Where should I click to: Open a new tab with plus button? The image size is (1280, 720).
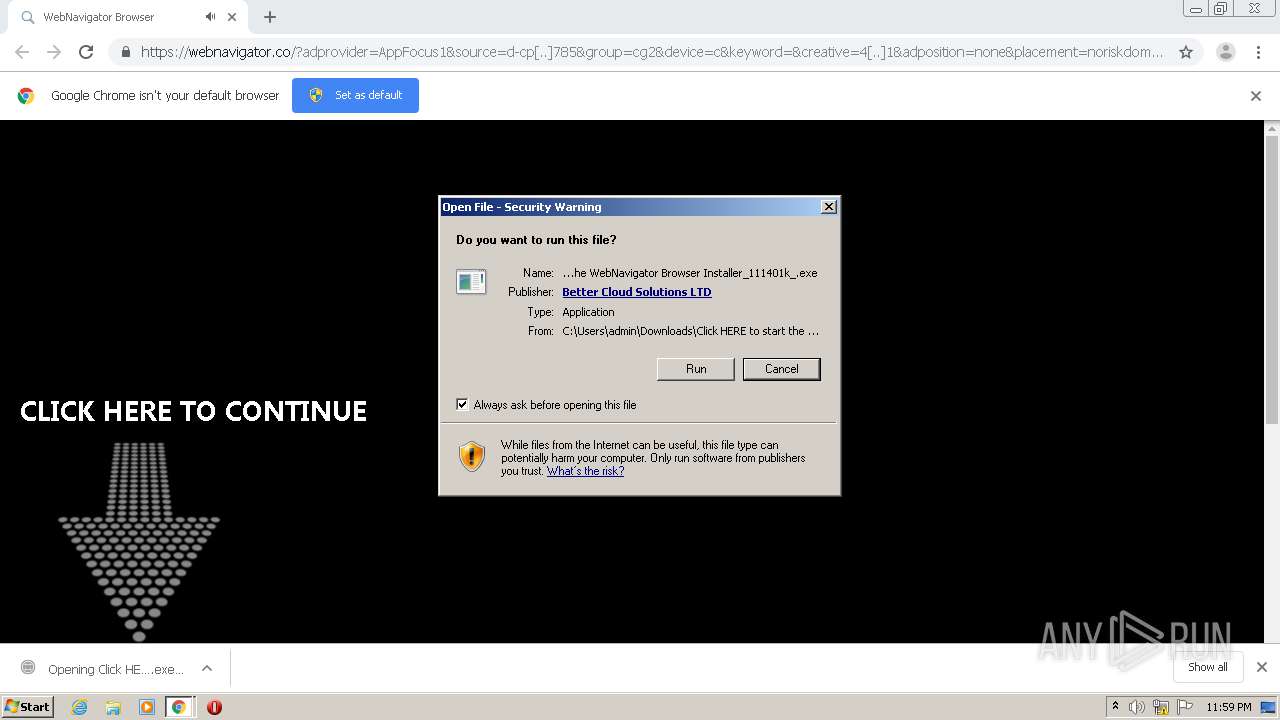(270, 17)
